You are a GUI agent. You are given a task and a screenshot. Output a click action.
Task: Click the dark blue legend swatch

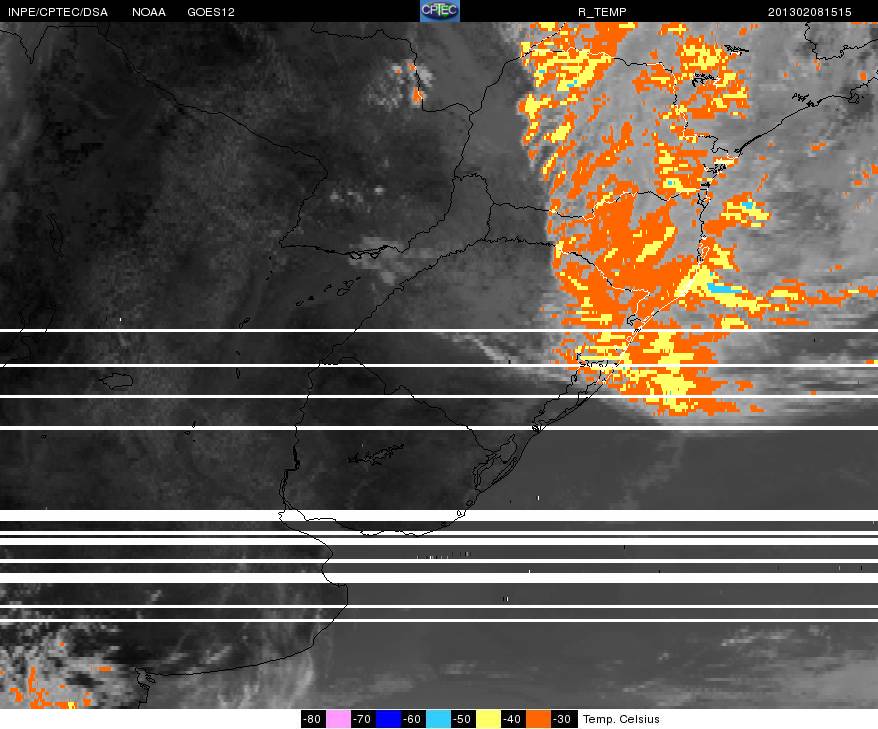pos(388,719)
